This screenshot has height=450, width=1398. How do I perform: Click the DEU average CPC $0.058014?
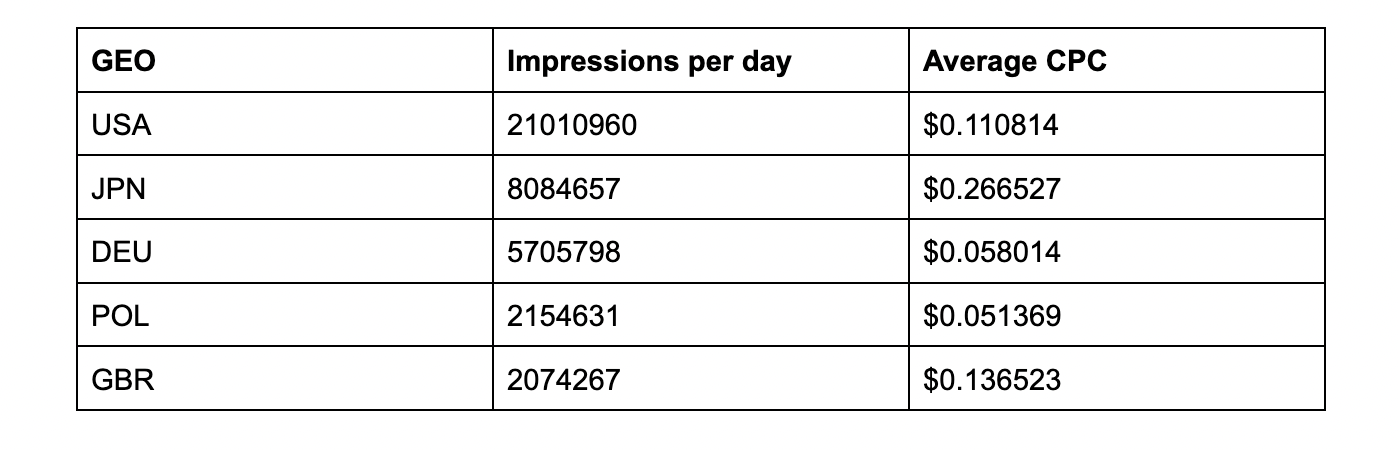pyautogui.click(x=991, y=253)
